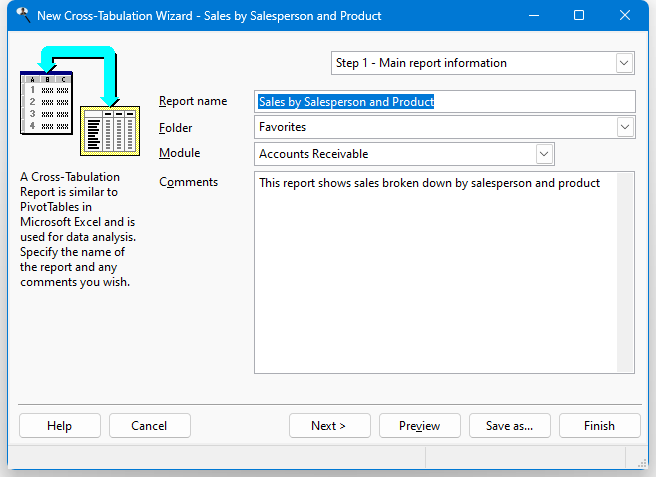Cancel the wizard
Screen dimensions: 656x477
point(150,426)
